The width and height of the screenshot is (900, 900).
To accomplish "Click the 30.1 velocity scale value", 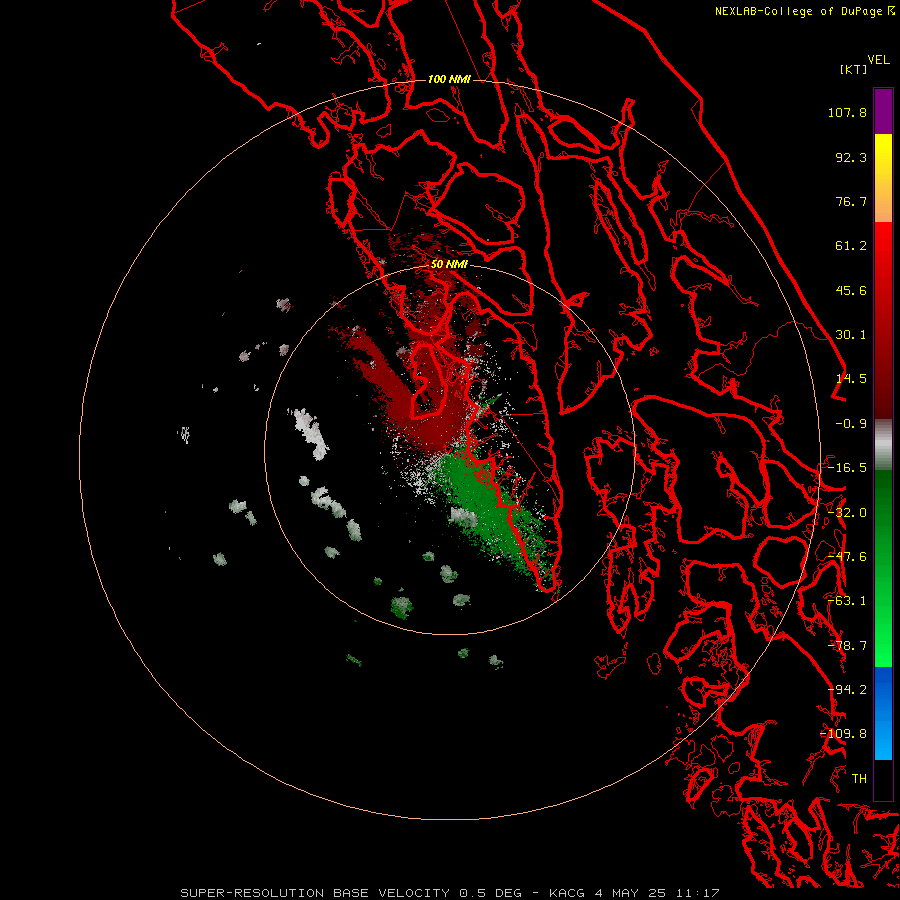I will [851, 335].
